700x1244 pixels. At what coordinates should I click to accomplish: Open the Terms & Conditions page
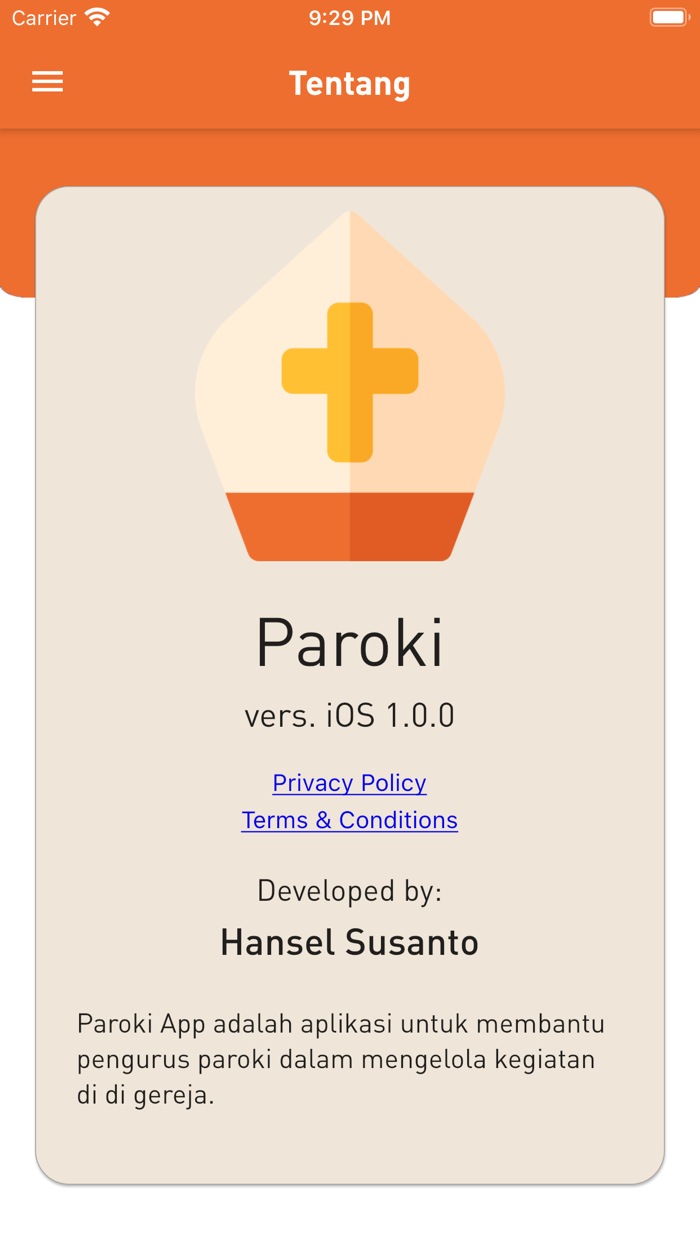pyautogui.click(x=349, y=820)
